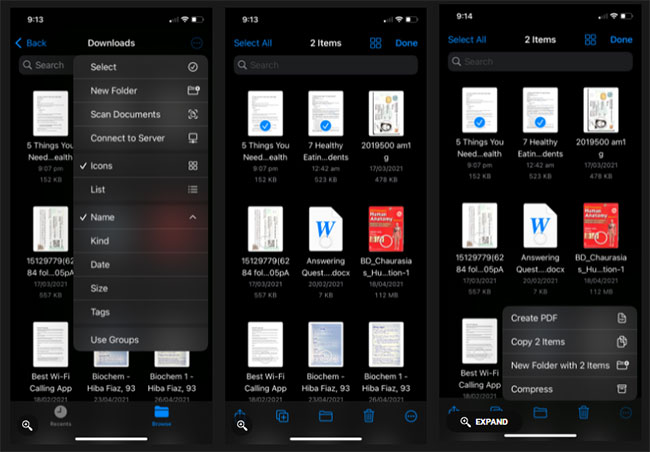Focus Search field on left screen
The width and height of the screenshot is (650, 452).
click(x=46, y=65)
